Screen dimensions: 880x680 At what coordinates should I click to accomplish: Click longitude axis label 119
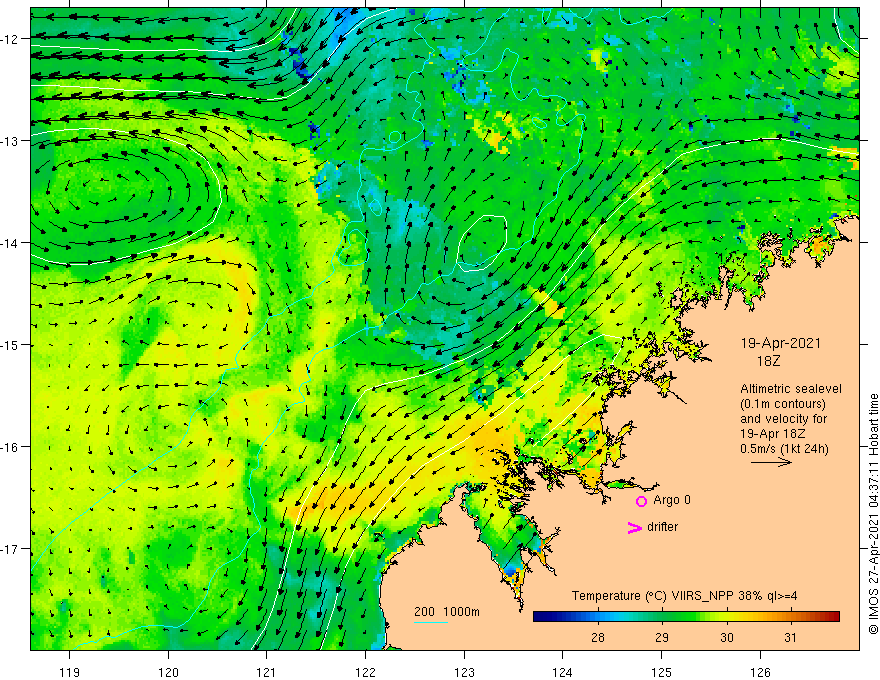[70, 672]
